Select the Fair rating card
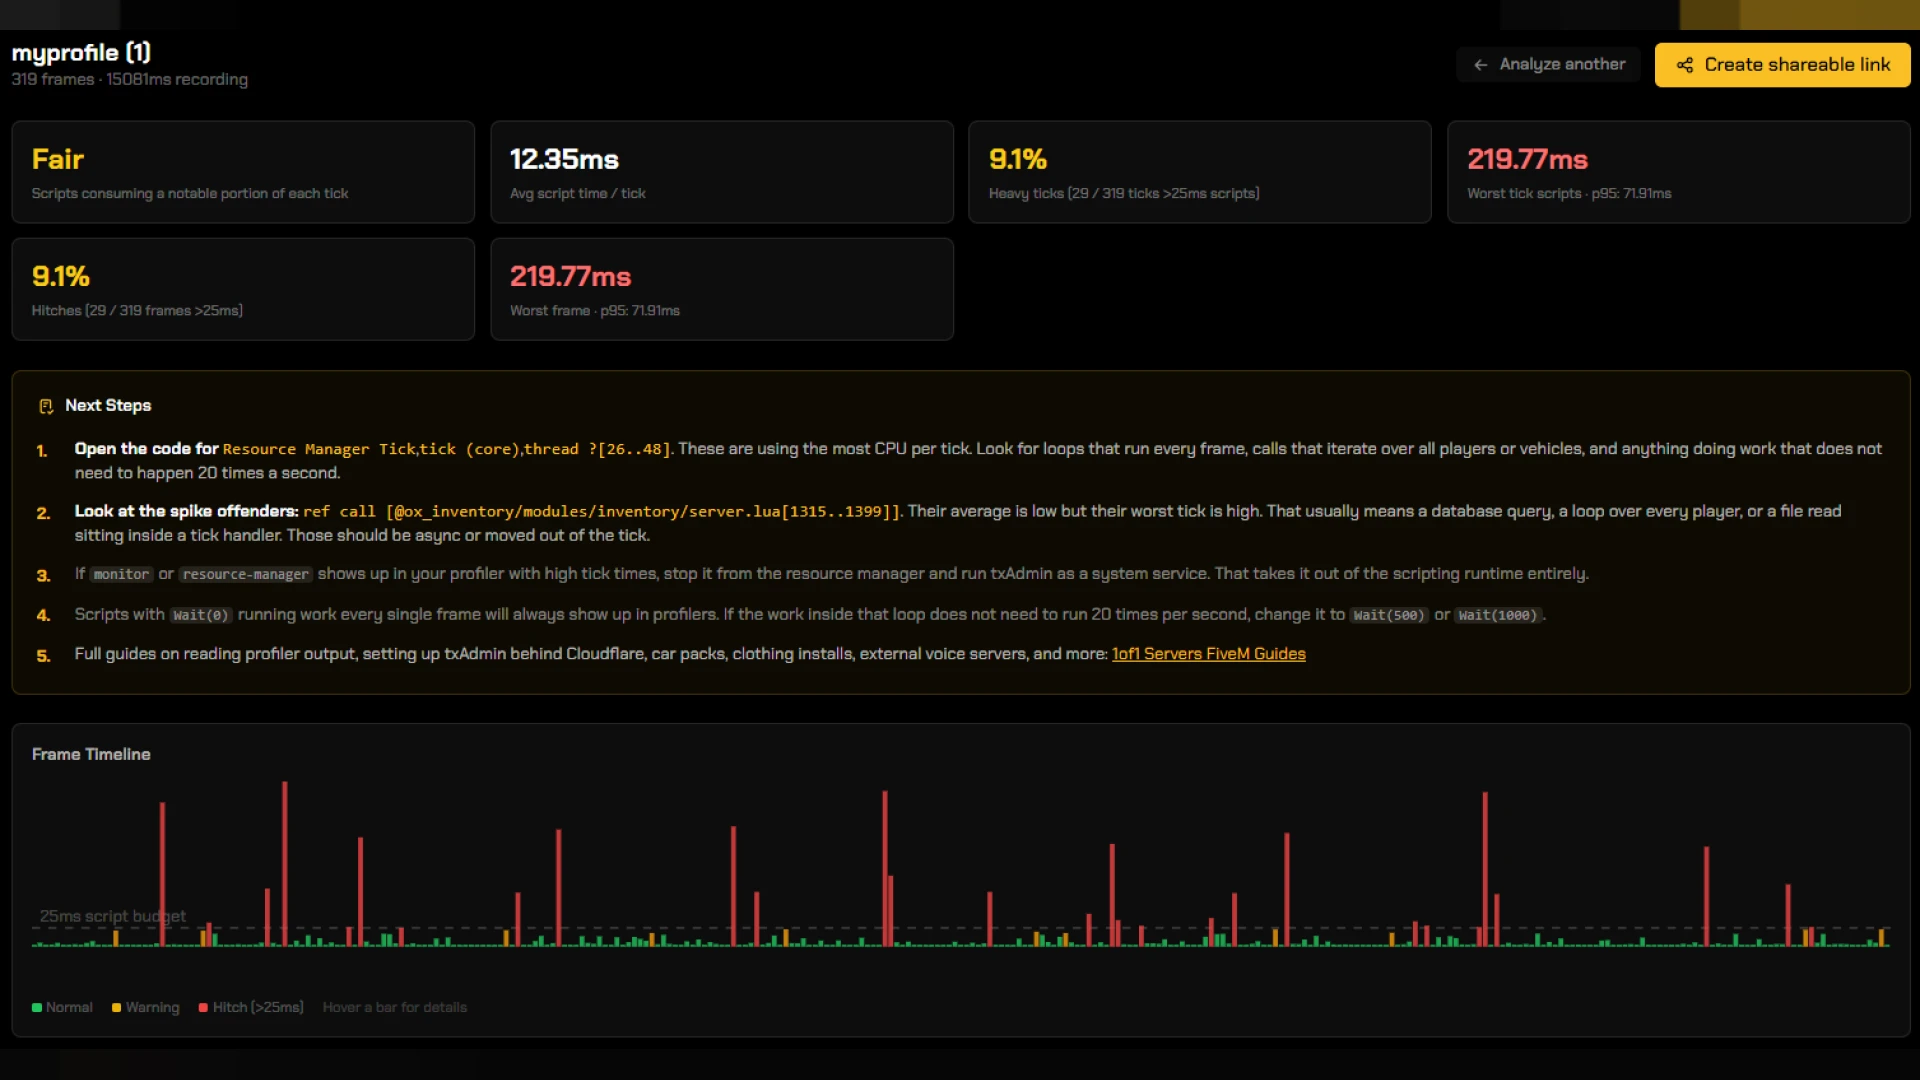Image resolution: width=1920 pixels, height=1080 pixels. coord(243,172)
